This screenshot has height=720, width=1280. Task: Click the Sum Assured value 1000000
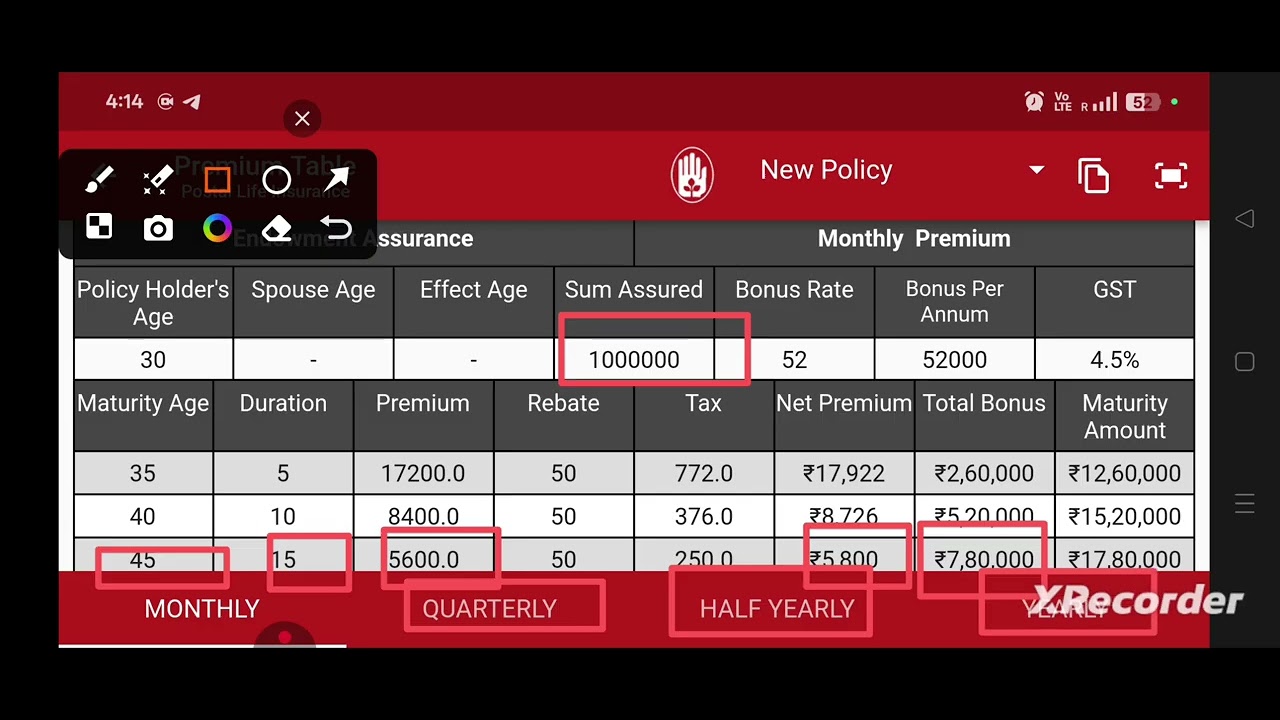pos(634,360)
